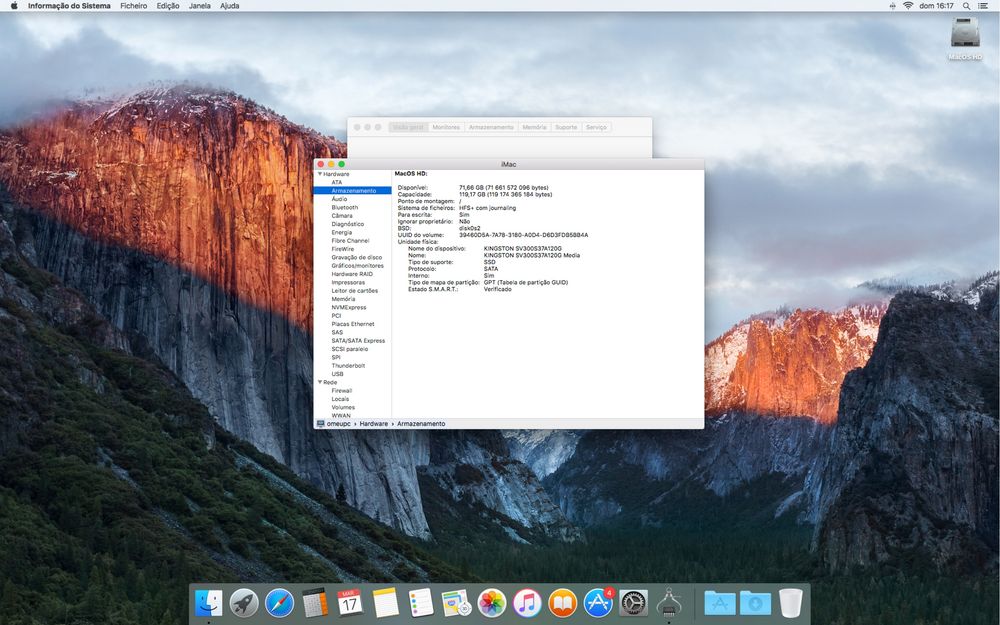Image resolution: width=1000 pixels, height=625 pixels.
Task: Open the Ajuda menu
Action: (x=229, y=6)
